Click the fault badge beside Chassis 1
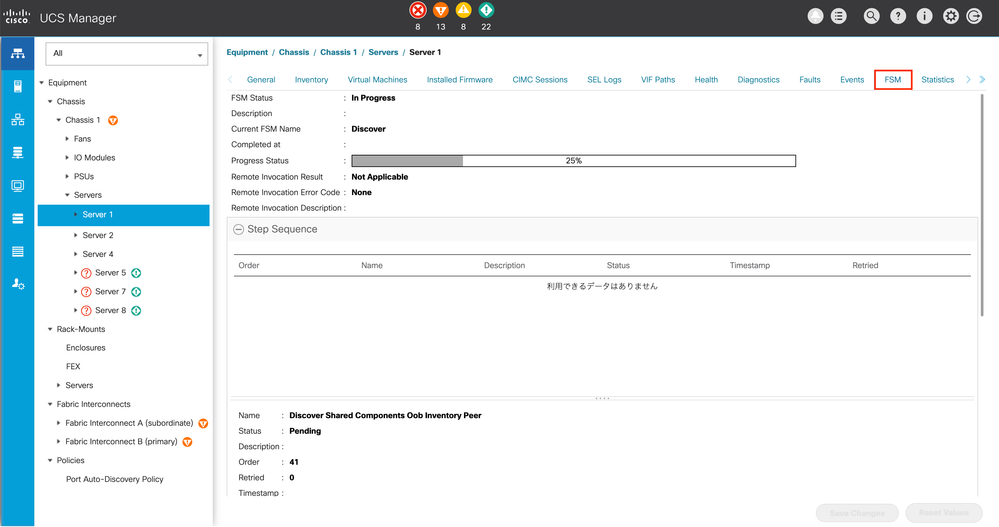Image resolution: width=999 pixels, height=527 pixels. coord(113,120)
